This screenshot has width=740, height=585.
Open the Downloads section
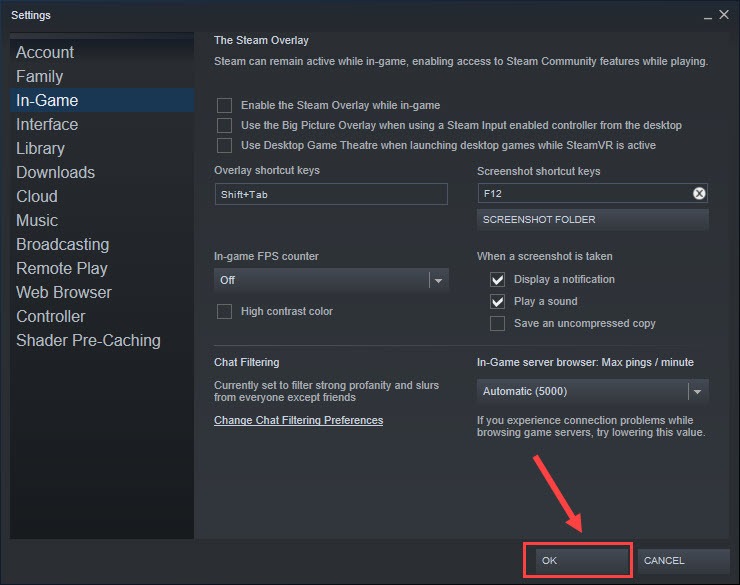point(102,173)
